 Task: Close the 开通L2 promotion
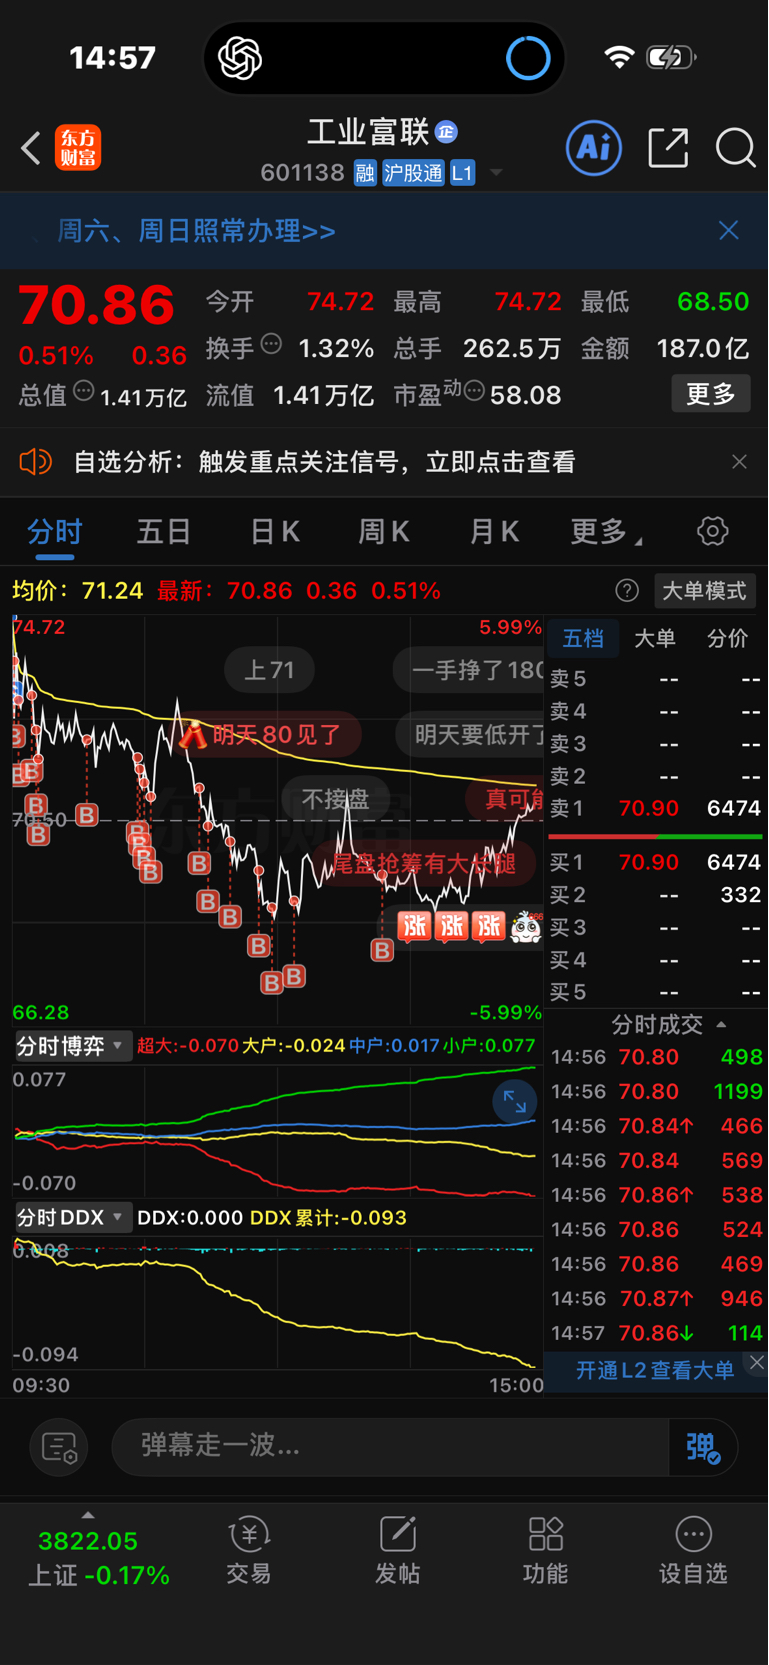coord(757,1362)
